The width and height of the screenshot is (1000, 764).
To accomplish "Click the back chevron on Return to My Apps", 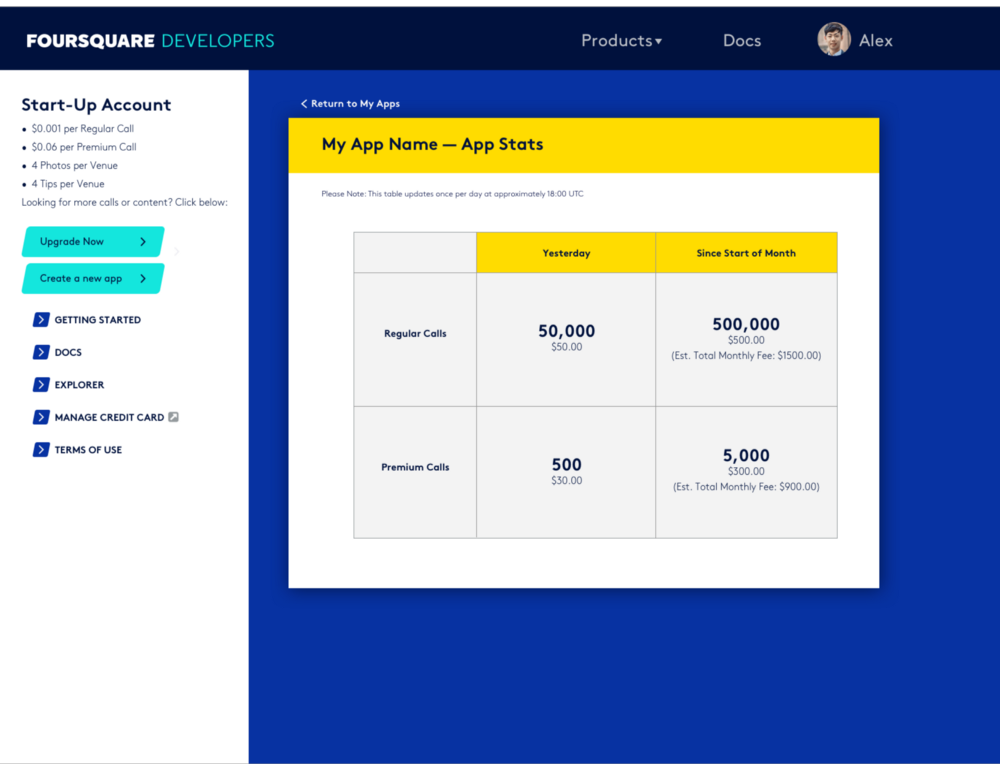I will tap(304, 103).
